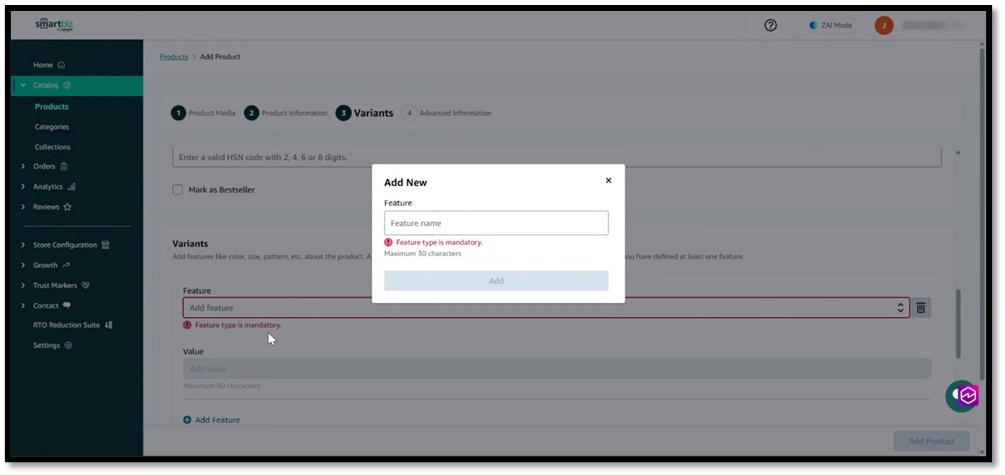Click the Add Feature link
The image size is (1005, 475).
[212, 420]
